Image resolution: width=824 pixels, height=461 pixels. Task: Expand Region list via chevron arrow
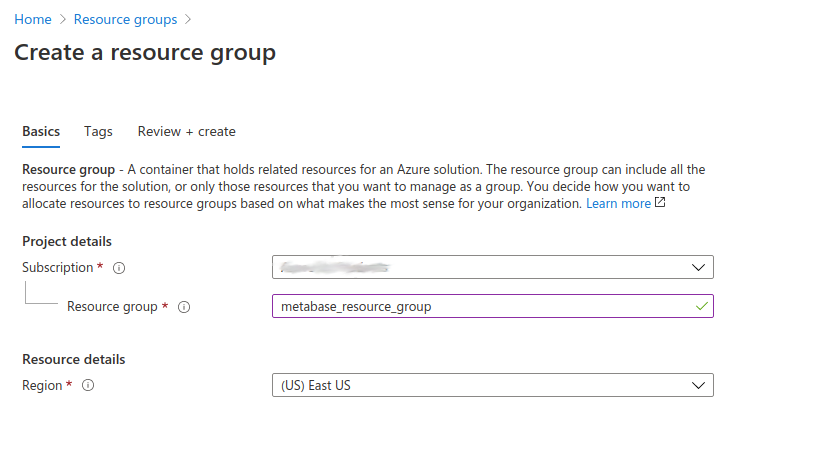pos(698,385)
